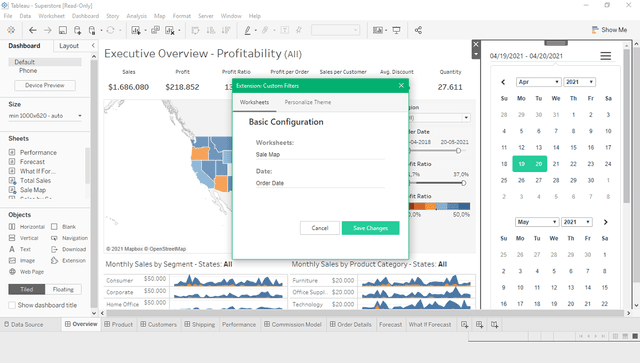Click the Device Preview button
The width and height of the screenshot is (640, 363).
tap(45, 85)
